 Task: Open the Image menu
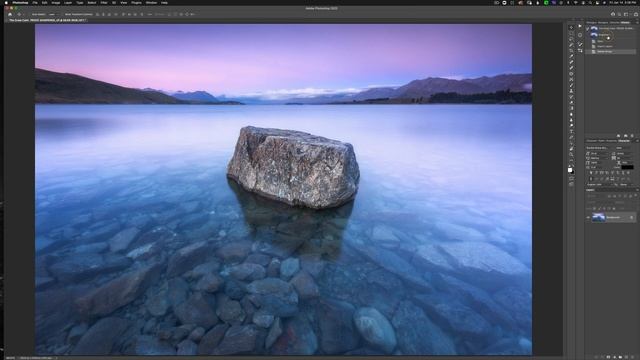coord(56,2)
